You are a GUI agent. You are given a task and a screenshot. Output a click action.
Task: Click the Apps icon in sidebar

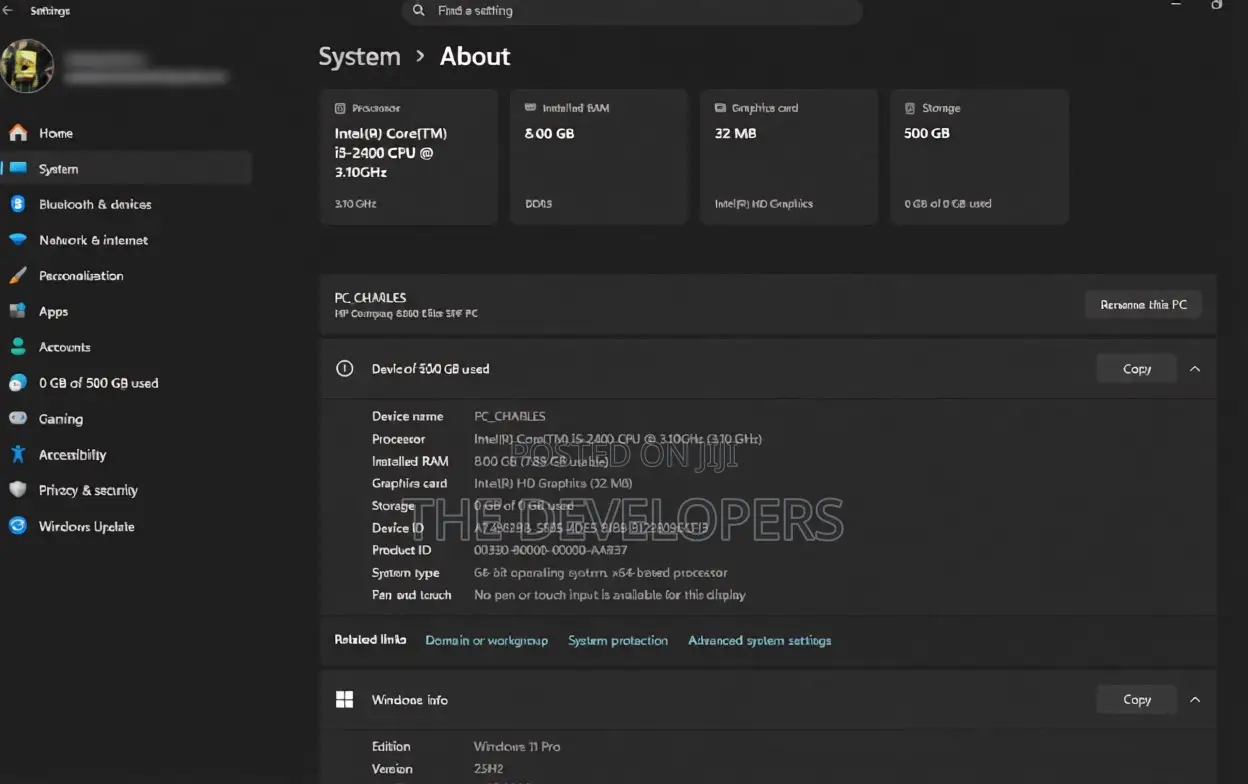coord(18,311)
